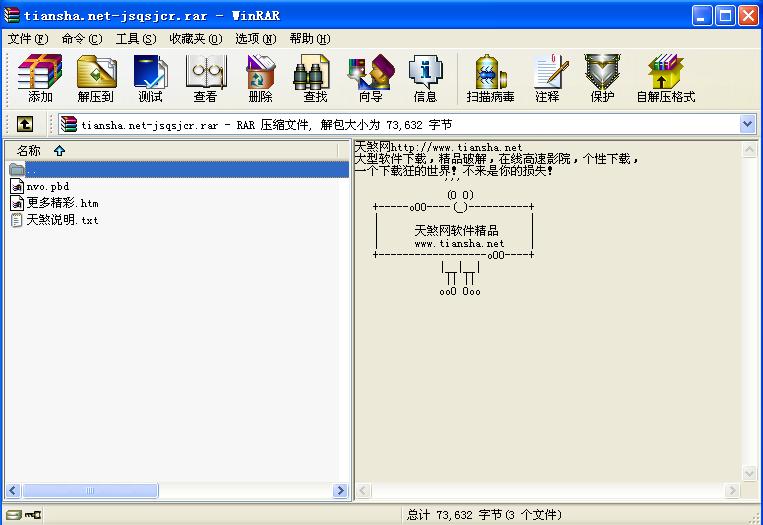Open the File (文件) menu
Screen dimensions: 763x525
tap(28, 39)
